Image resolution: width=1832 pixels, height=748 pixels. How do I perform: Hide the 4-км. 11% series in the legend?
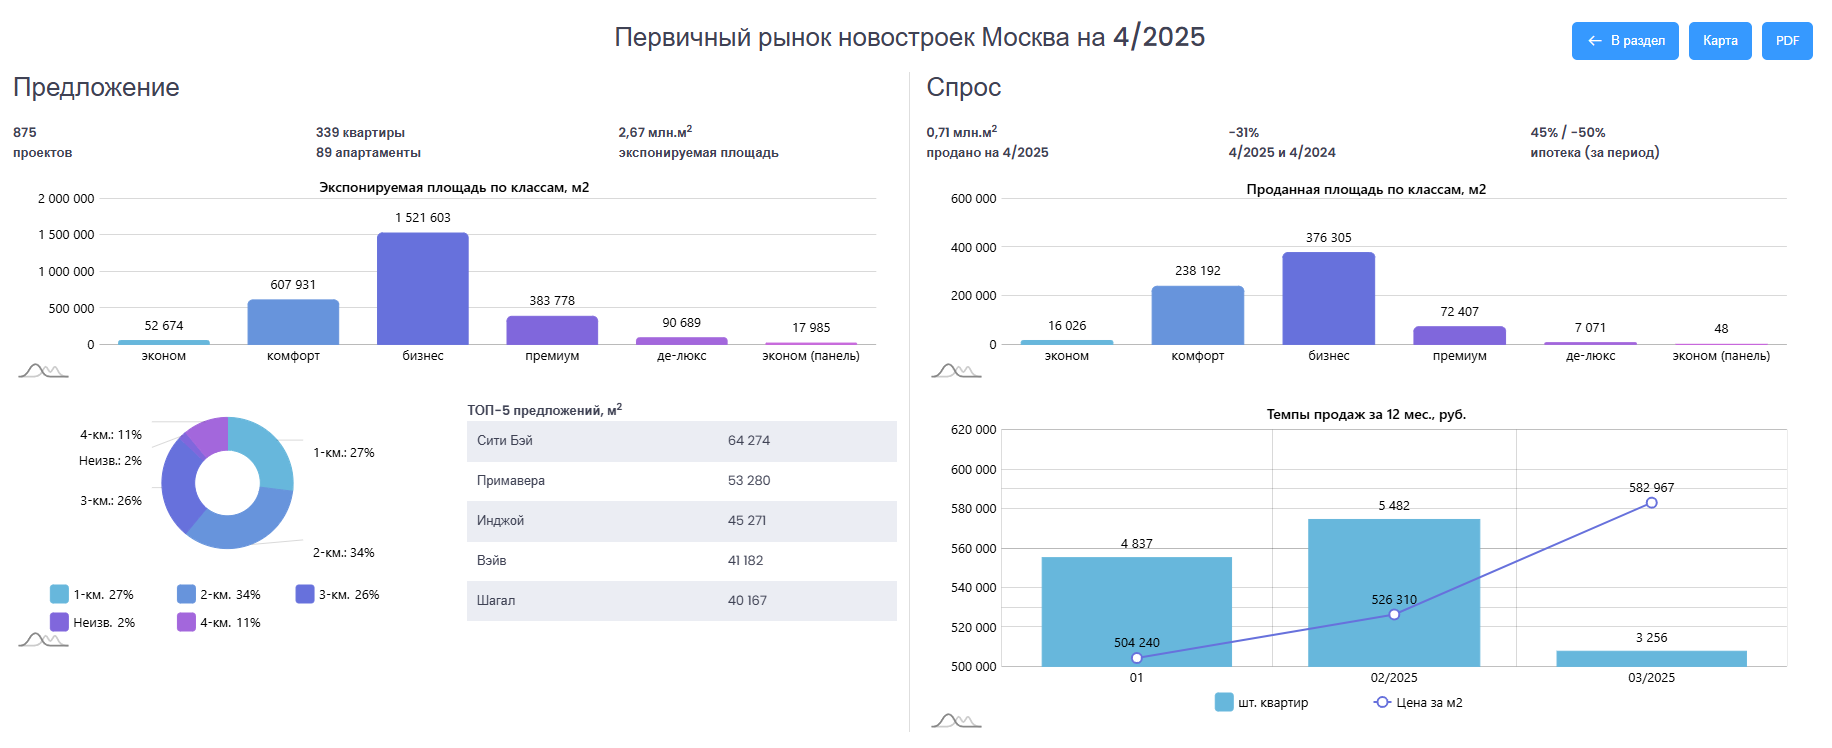point(218,622)
